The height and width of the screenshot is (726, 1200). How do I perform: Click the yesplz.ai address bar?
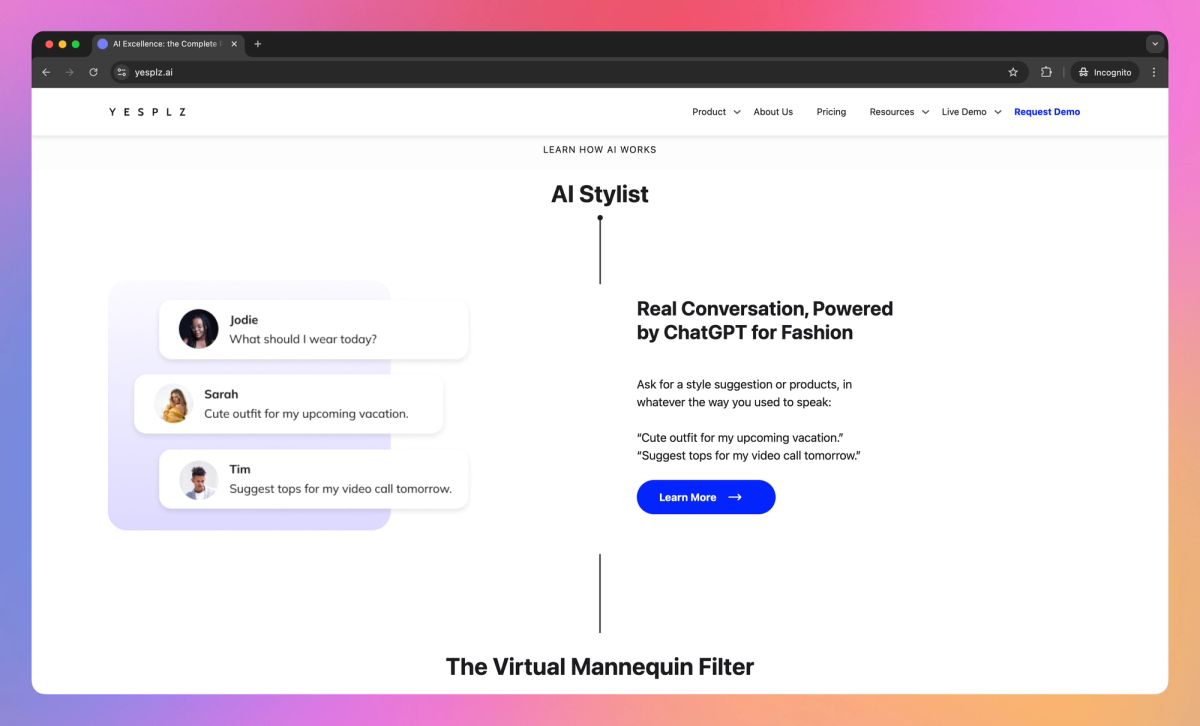point(570,72)
